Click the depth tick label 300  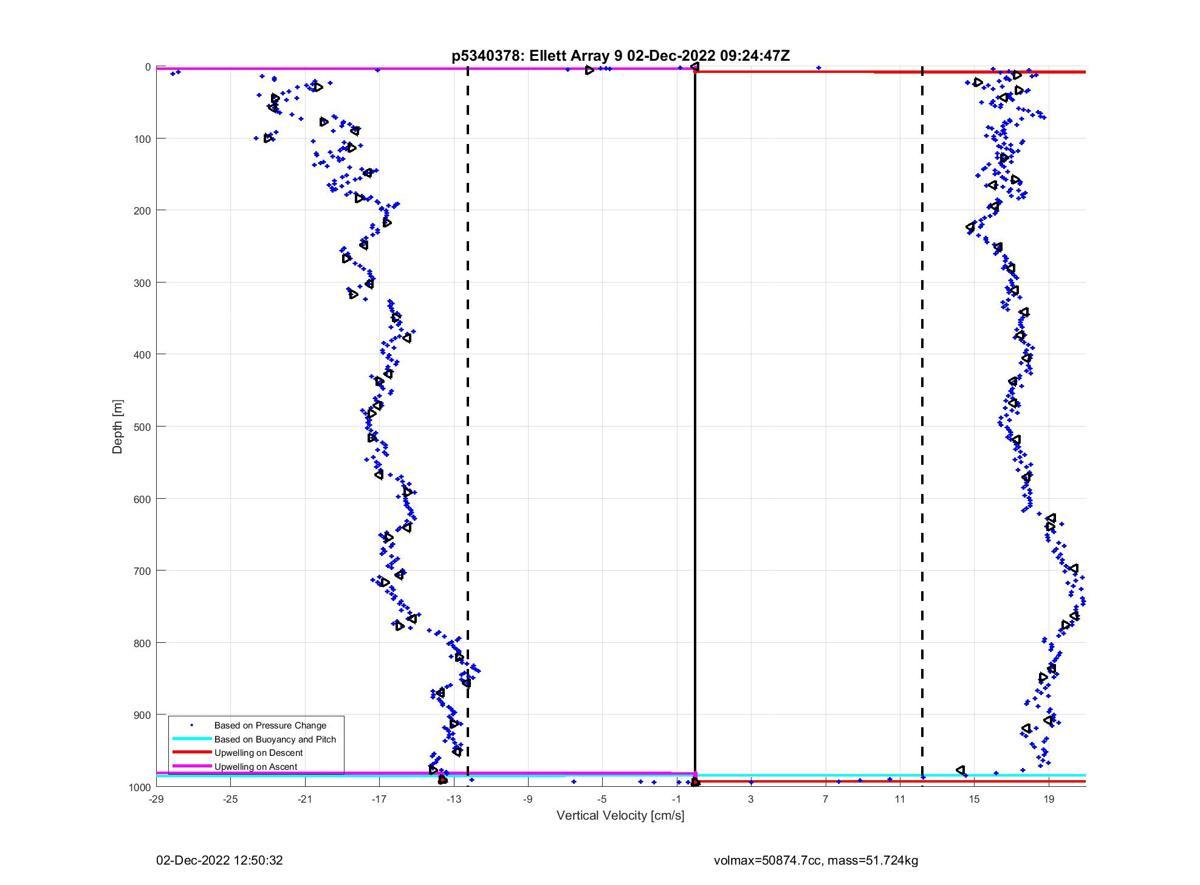(142, 283)
